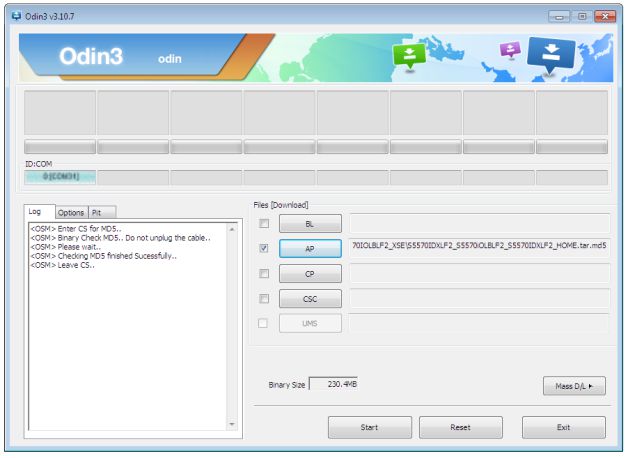Close the Odin3 window
629x458 pixels.
pos(605,16)
